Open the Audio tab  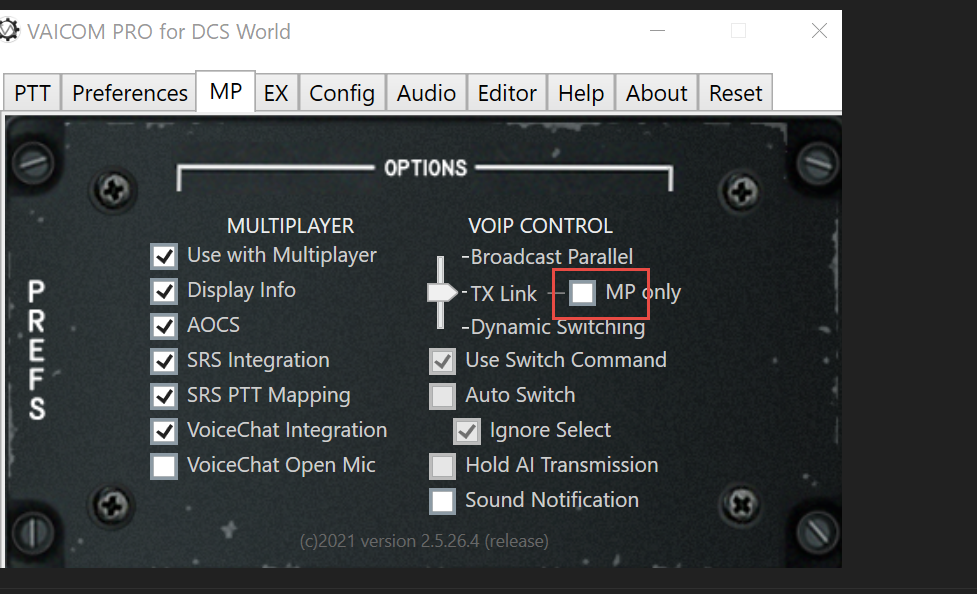(426, 93)
